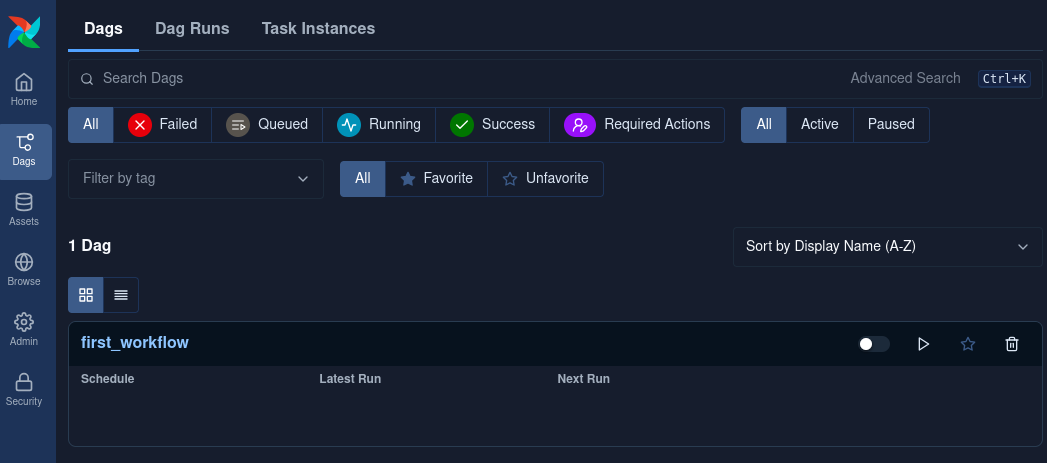Switch to the Dags tab
1047x463 pixels.
coord(103,28)
